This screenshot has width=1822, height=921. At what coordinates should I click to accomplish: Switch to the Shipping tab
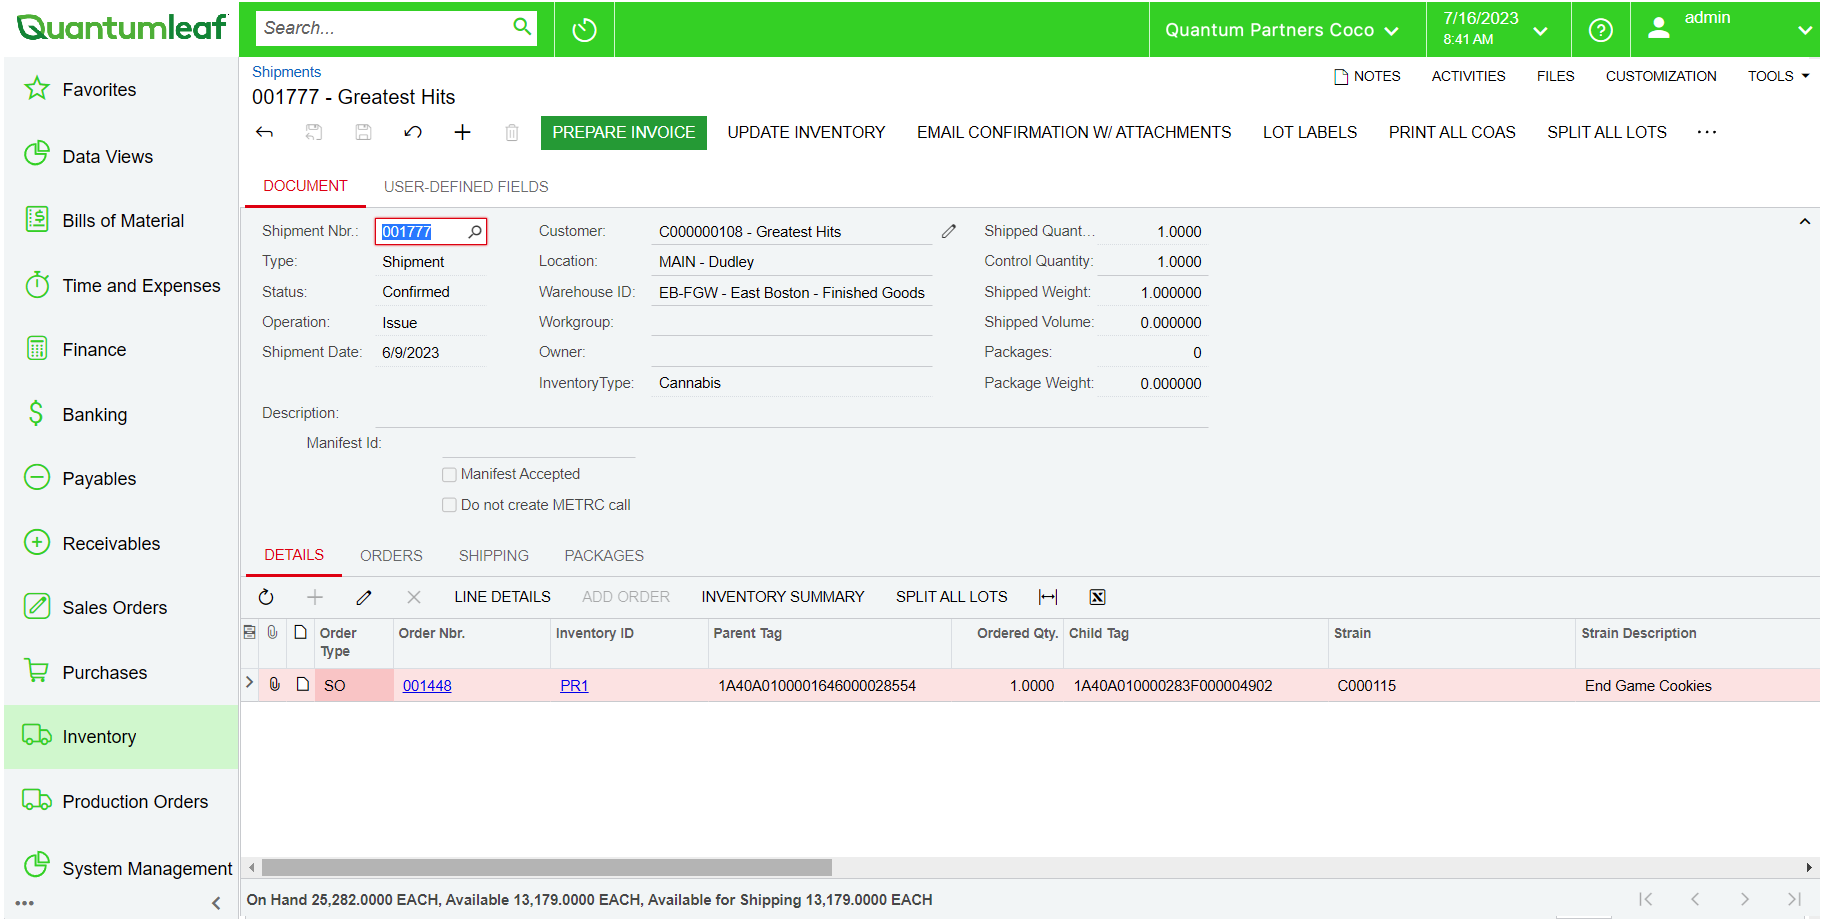pyautogui.click(x=494, y=556)
